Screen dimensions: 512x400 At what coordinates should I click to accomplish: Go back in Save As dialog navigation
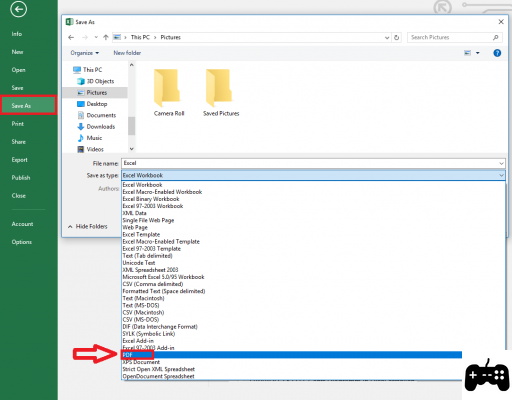71,37
